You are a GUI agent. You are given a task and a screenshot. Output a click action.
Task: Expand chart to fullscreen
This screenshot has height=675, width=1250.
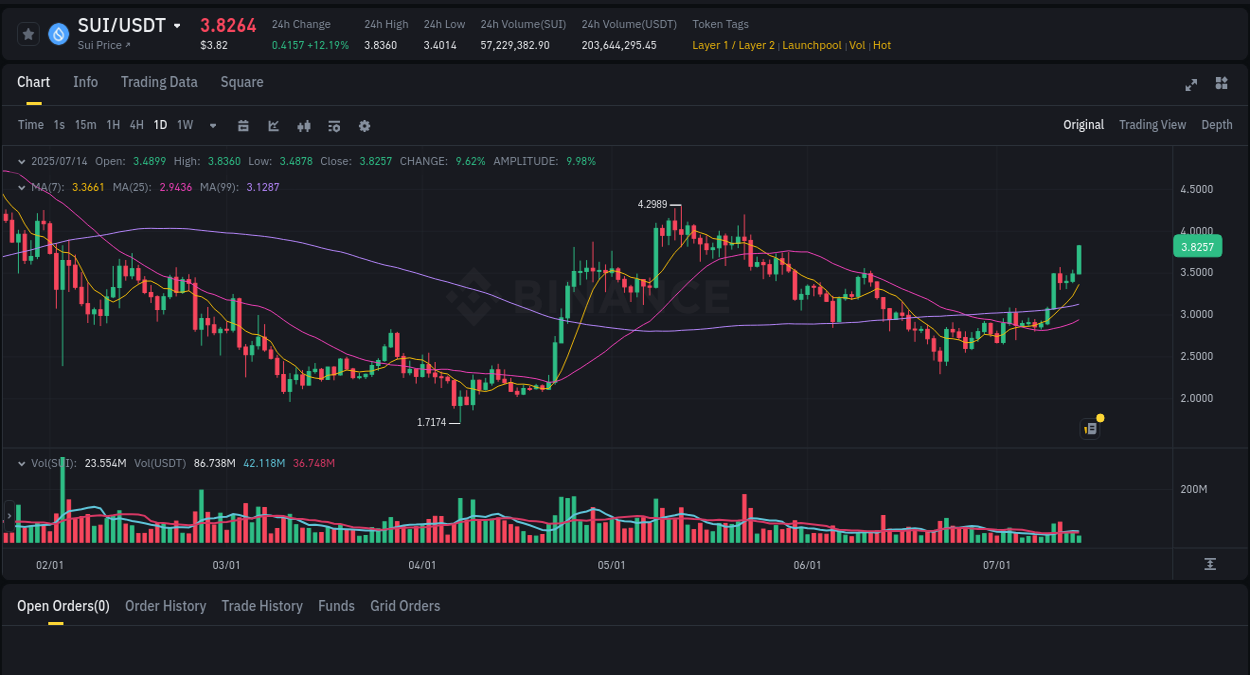coord(1190,85)
